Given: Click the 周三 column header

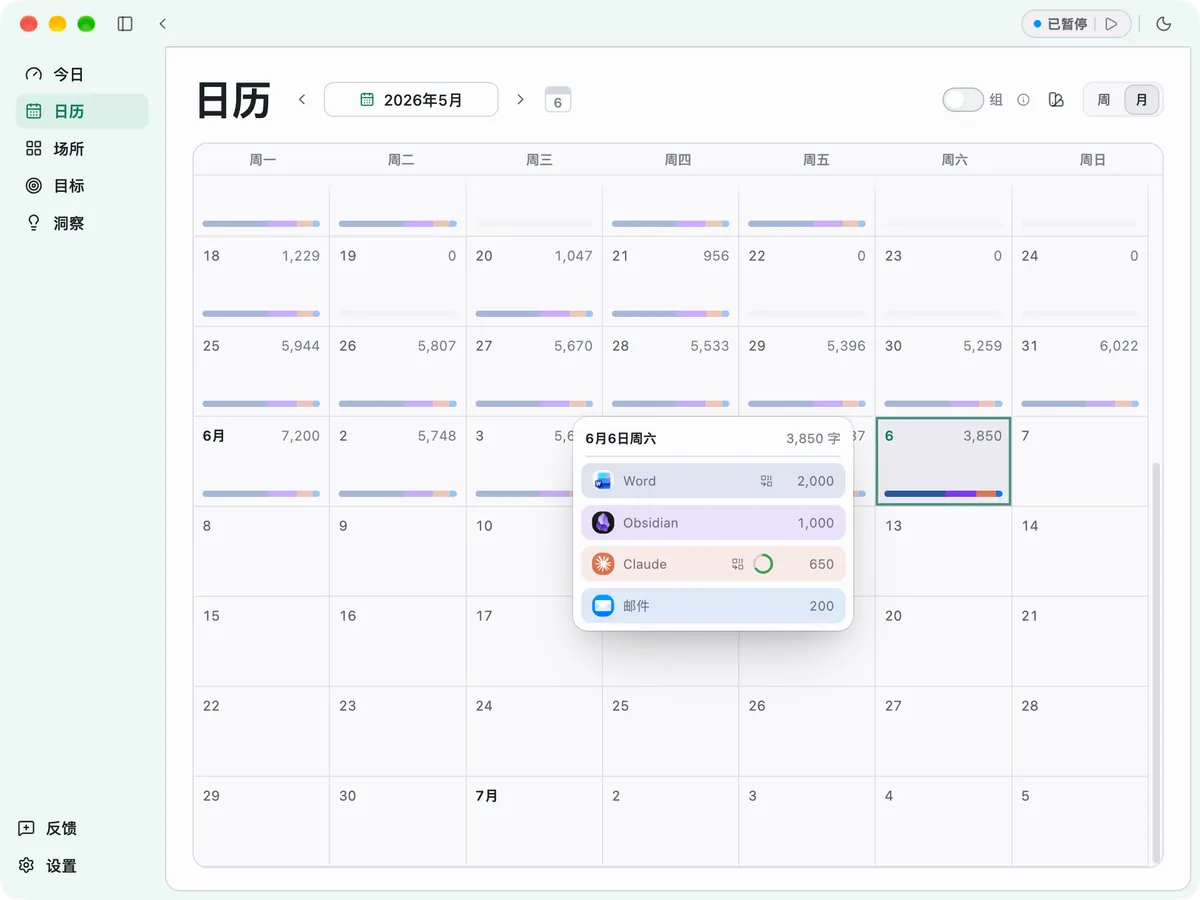Looking at the screenshot, I should pos(539,160).
